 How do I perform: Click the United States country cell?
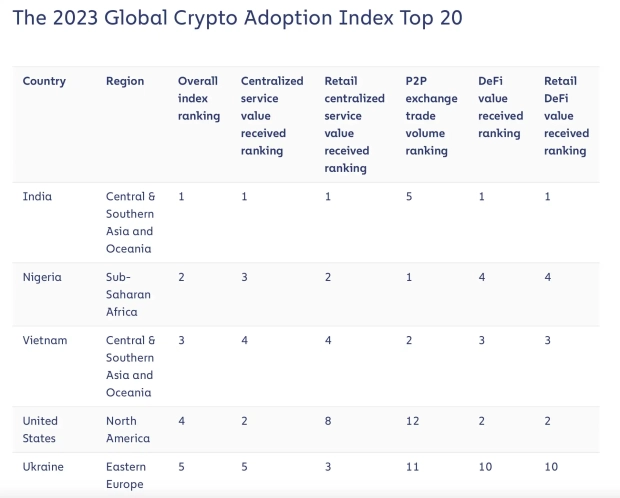pos(40,429)
